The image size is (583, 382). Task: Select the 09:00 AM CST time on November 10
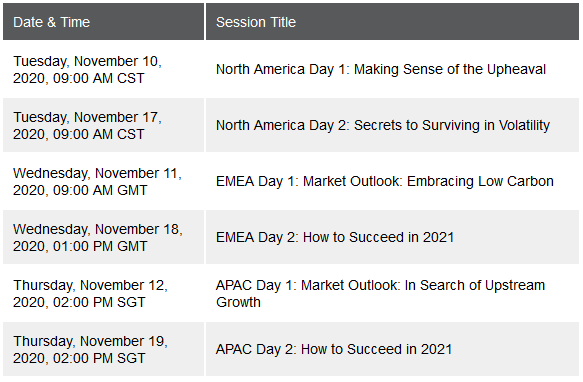pos(99,78)
